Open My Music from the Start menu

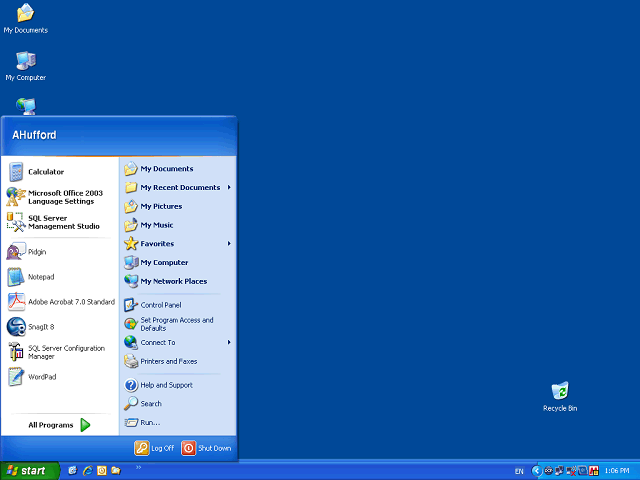[x=178, y=225]
